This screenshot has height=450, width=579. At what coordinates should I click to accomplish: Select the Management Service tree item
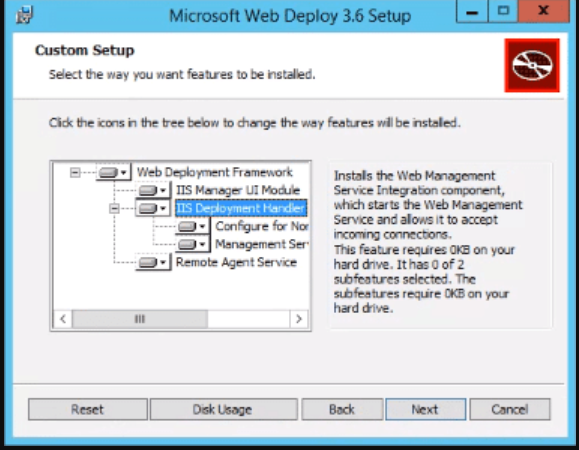click(261, 244)
